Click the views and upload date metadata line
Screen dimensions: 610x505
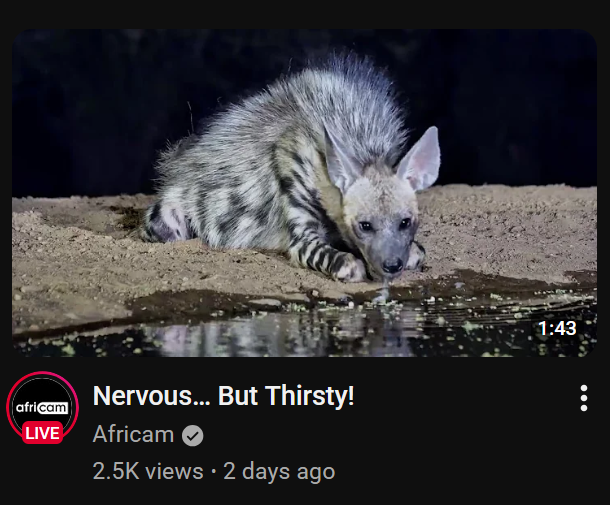pos(214,472)
